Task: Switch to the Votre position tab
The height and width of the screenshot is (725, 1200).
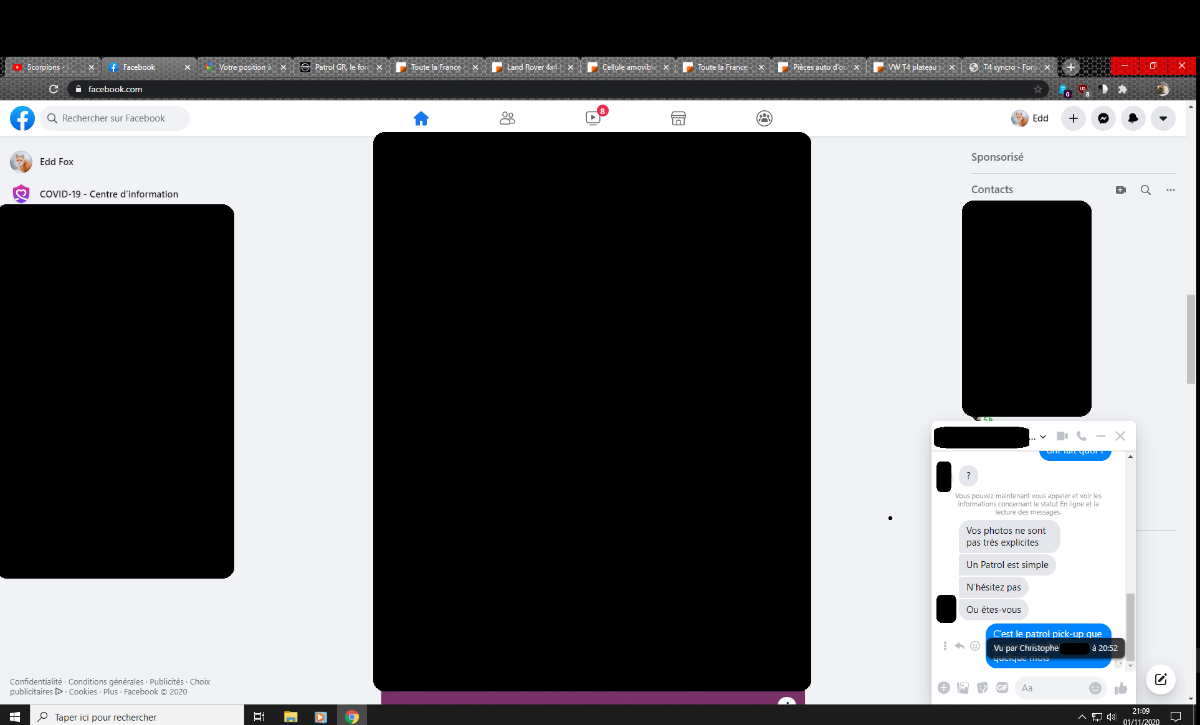Action: [243, 67]
